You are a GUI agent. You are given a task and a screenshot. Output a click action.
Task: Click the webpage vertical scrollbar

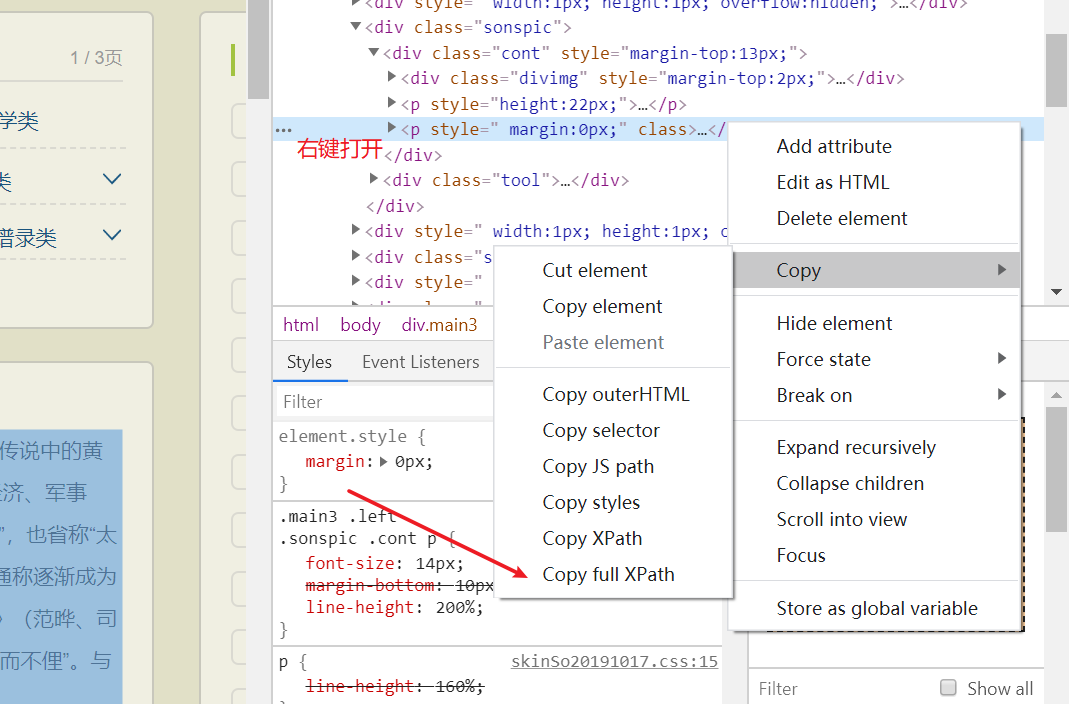[258, 49]
